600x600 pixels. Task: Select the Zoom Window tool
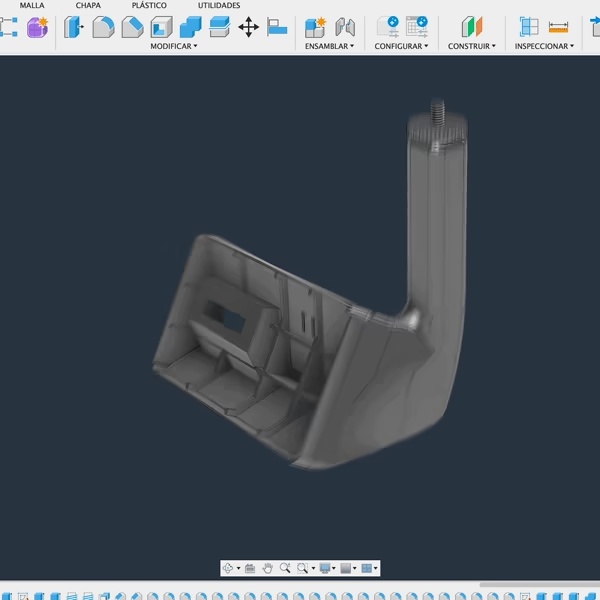coord(302,568)
